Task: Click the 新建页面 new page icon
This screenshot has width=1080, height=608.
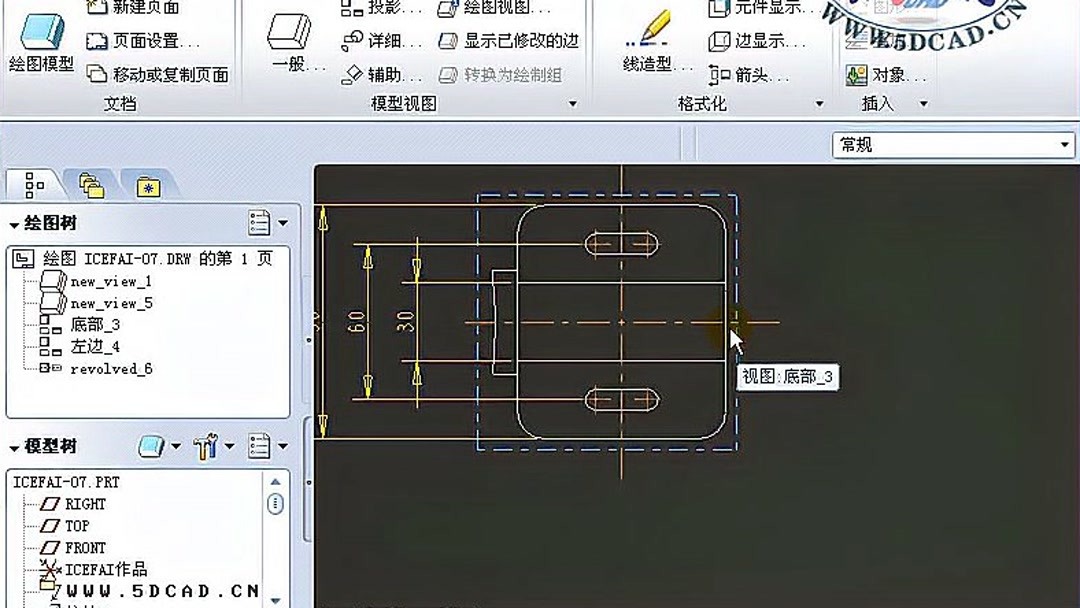Action: (x=100, y=8)
